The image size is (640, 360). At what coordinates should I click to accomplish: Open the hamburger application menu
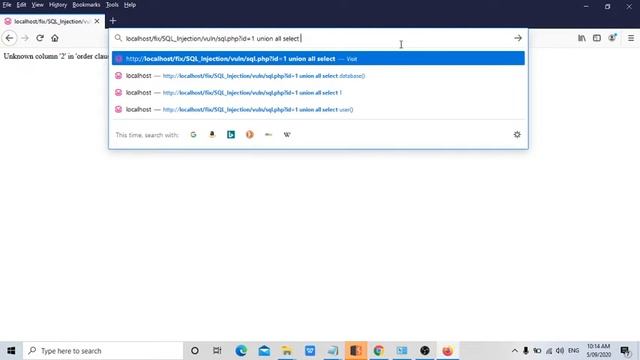[631, 38]
